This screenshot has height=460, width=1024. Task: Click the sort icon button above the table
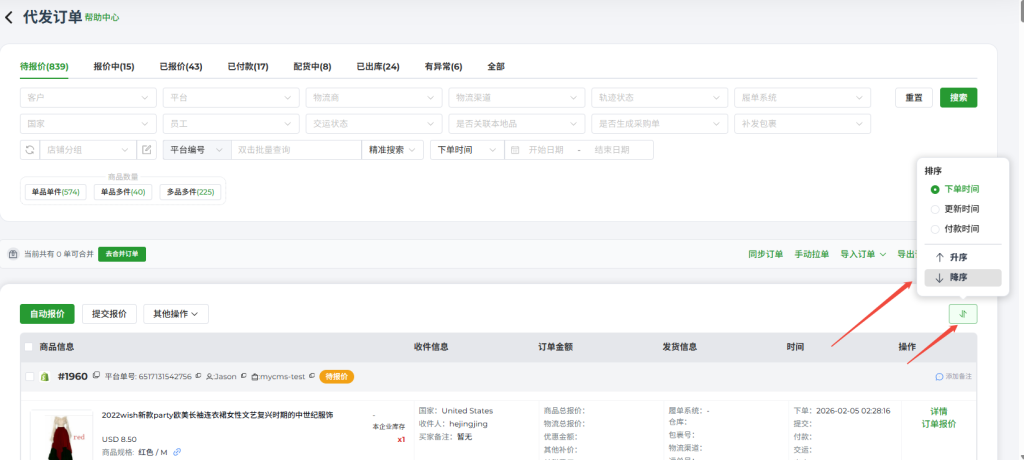point(962,314)
